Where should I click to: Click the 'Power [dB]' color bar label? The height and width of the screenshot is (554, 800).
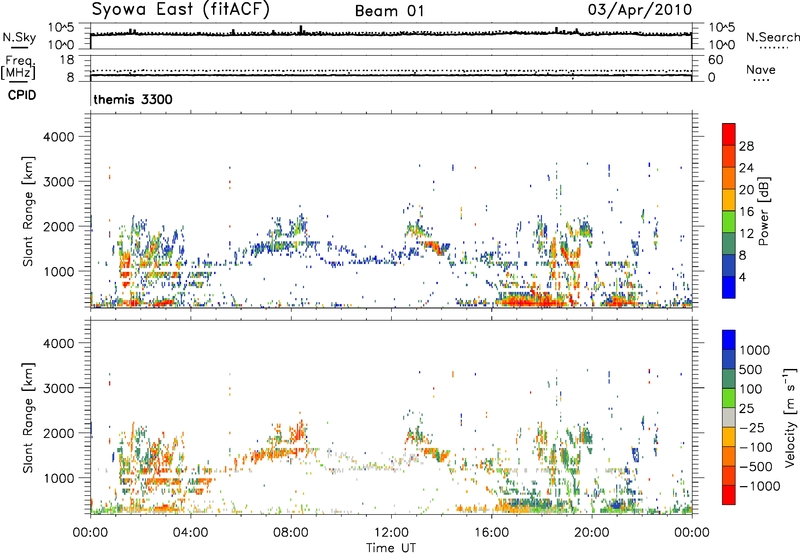763,211
